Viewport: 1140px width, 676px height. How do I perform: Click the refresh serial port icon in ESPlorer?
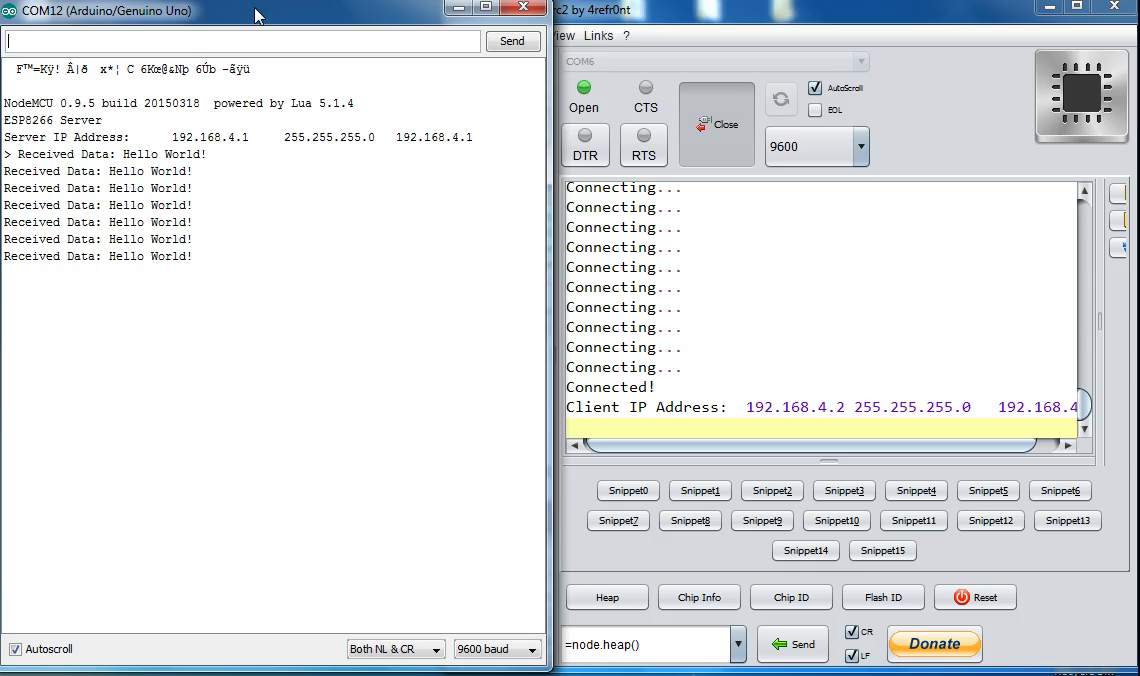781,98
